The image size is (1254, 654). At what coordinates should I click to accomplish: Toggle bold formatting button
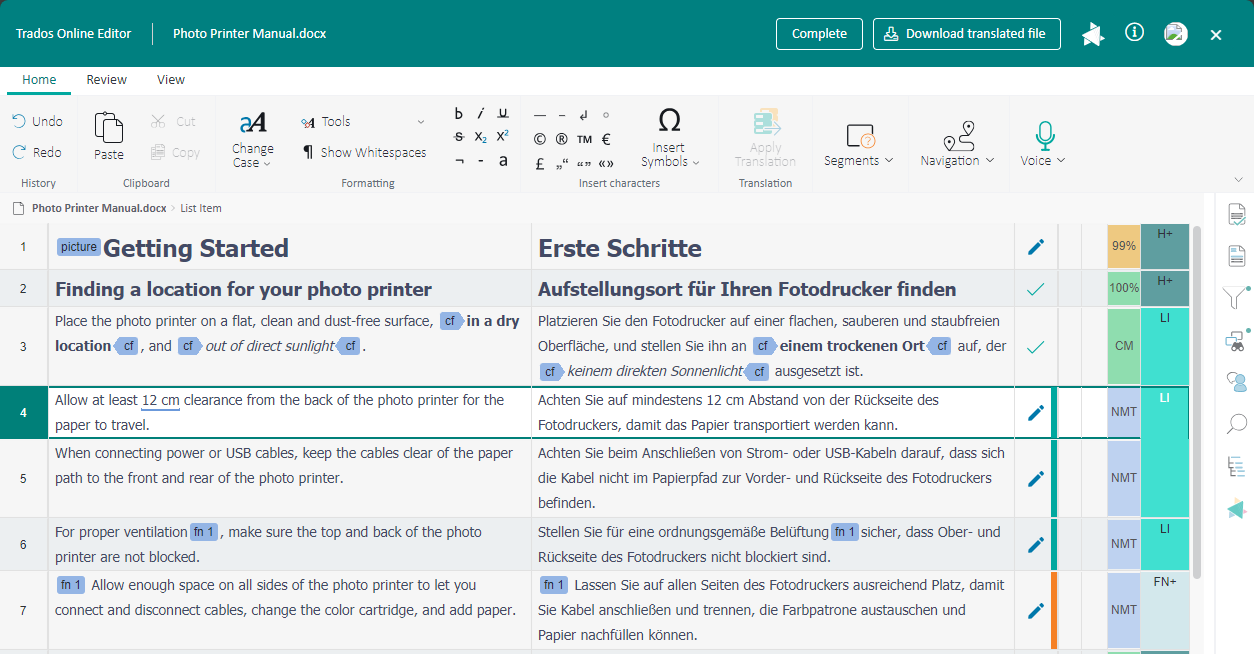tap(459, 113)
